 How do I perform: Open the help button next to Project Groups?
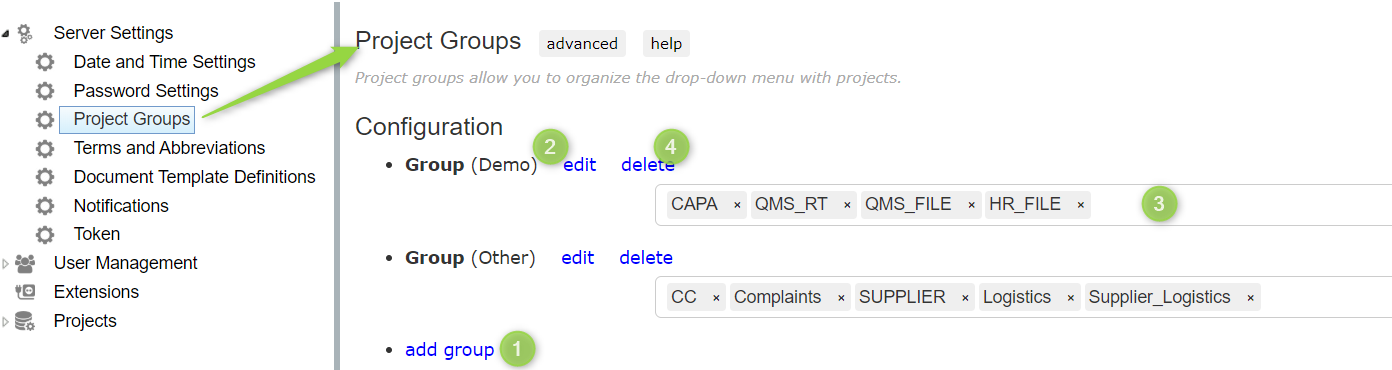pyautogui.click(x=666, y=43)
